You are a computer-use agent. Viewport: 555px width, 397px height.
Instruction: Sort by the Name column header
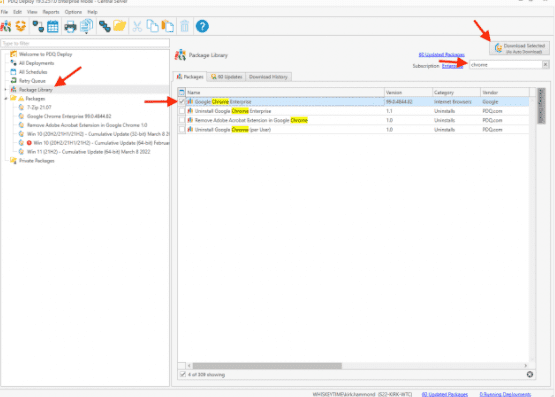tap(285, 92)
